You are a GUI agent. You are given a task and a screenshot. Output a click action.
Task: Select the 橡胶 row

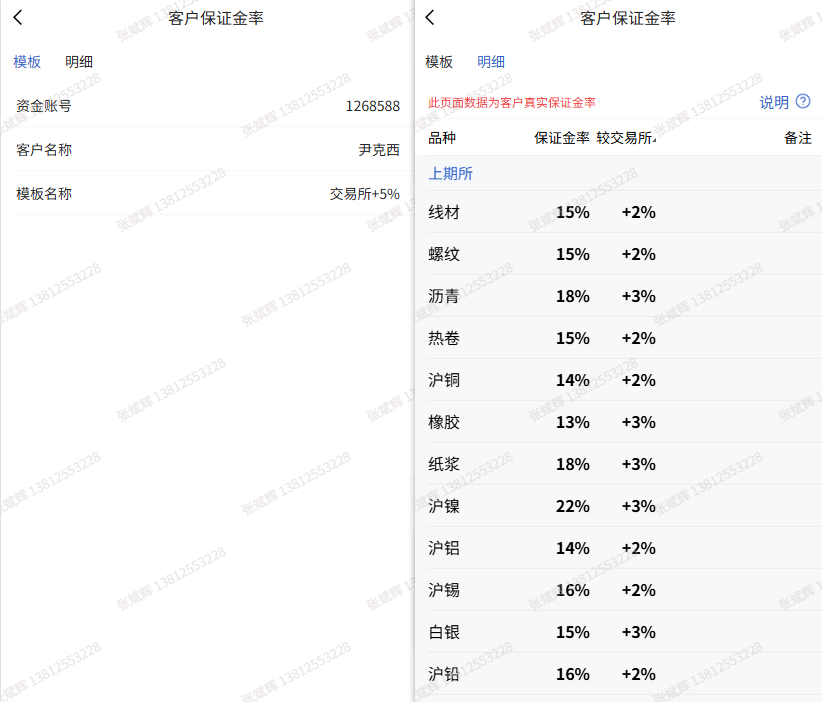point(619,422)
